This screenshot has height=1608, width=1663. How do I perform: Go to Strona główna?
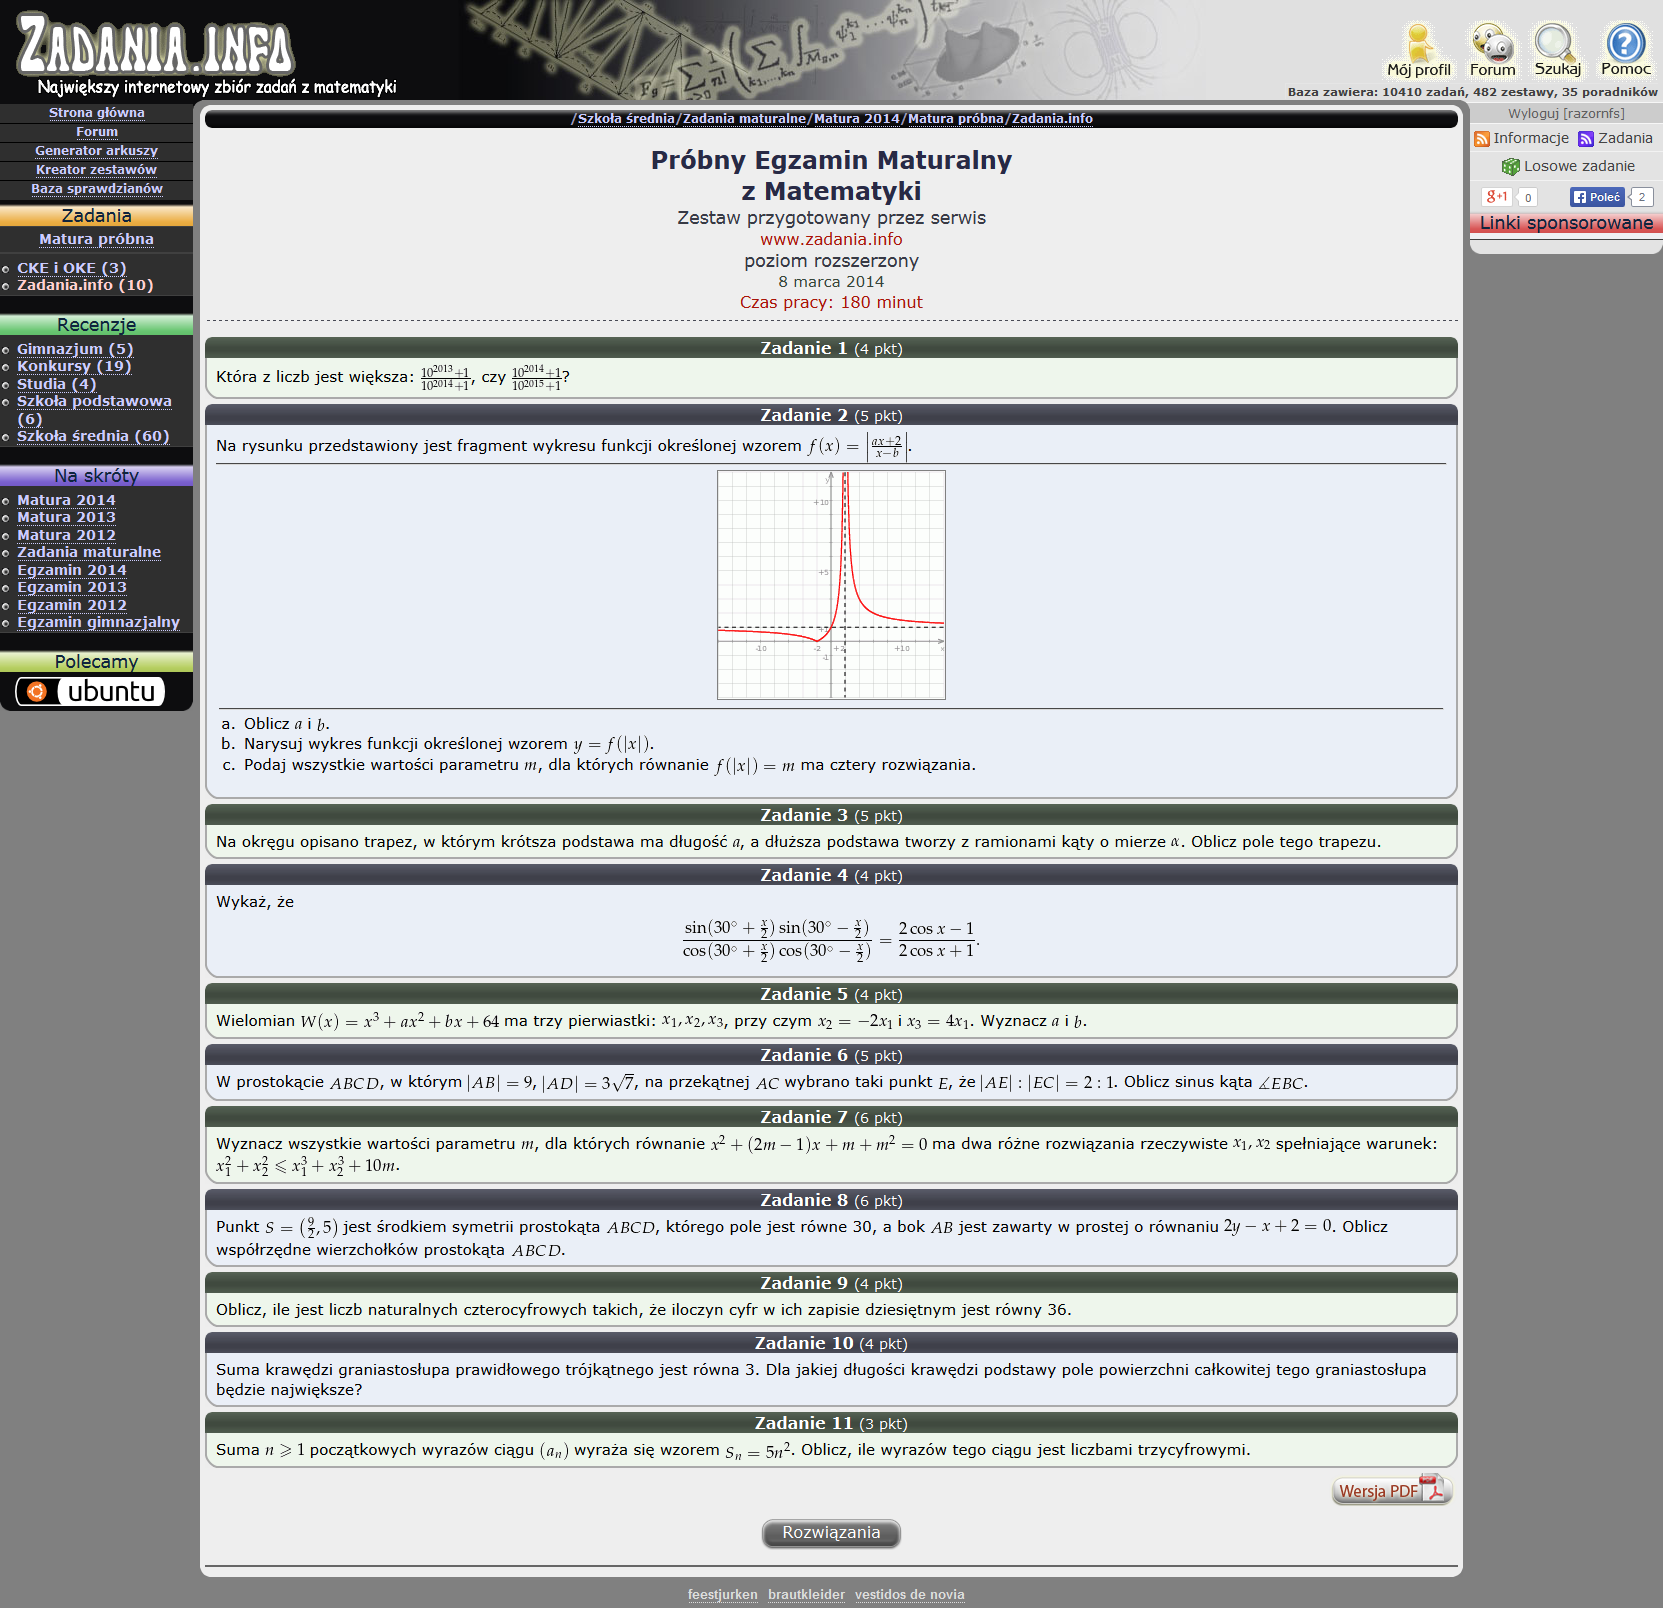[x=97, y=113]
